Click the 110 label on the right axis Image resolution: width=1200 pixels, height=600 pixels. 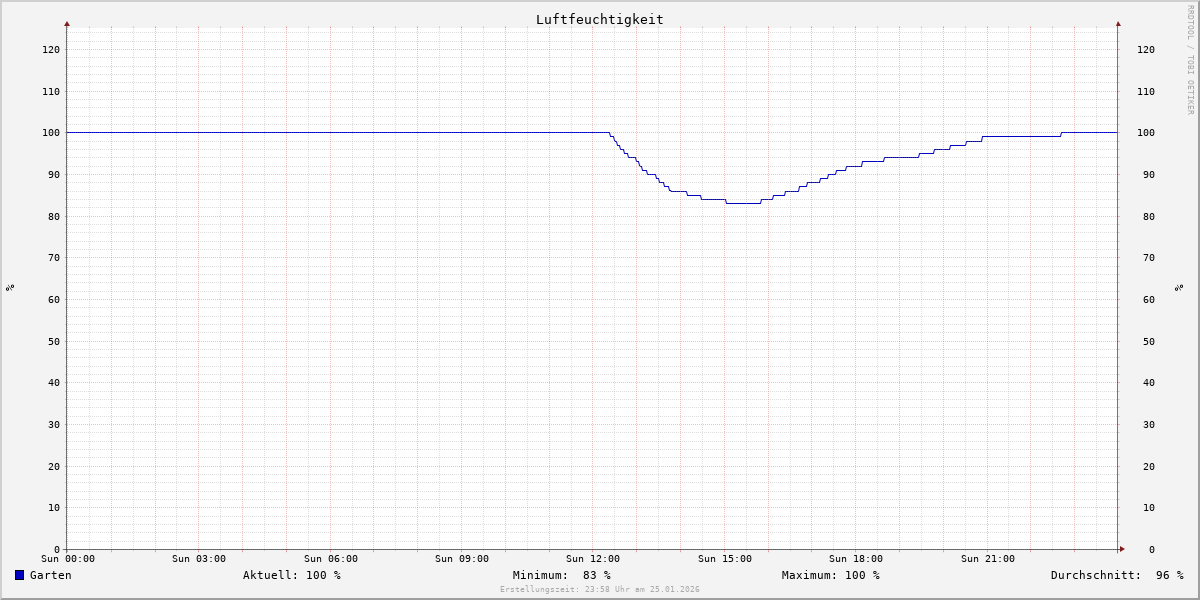[1146, 91]
